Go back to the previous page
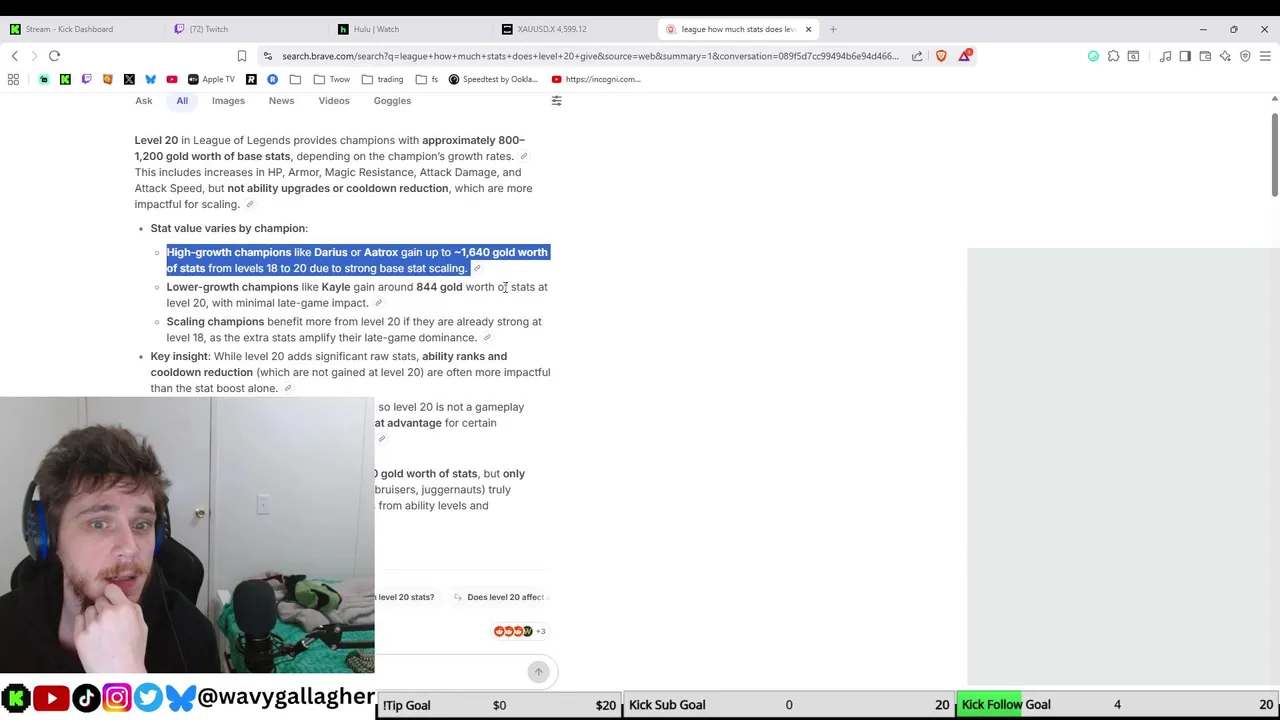 [x=14, y=56]
